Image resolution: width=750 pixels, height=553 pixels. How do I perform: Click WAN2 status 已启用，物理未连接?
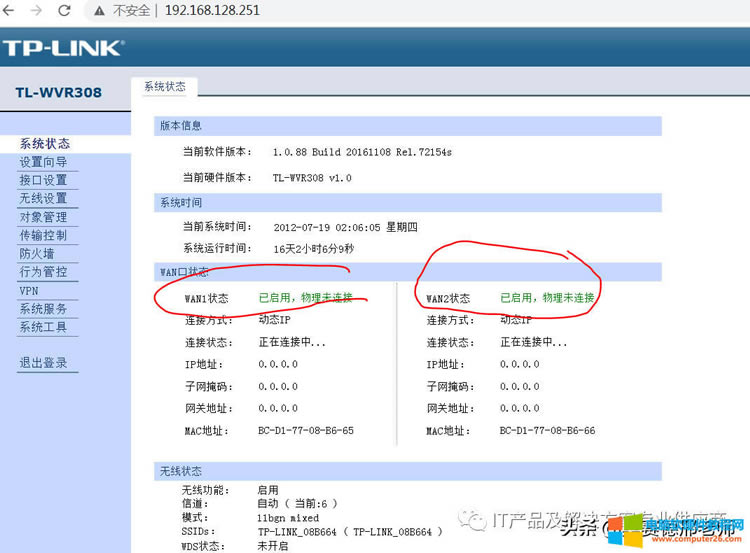tap(547, 298)
